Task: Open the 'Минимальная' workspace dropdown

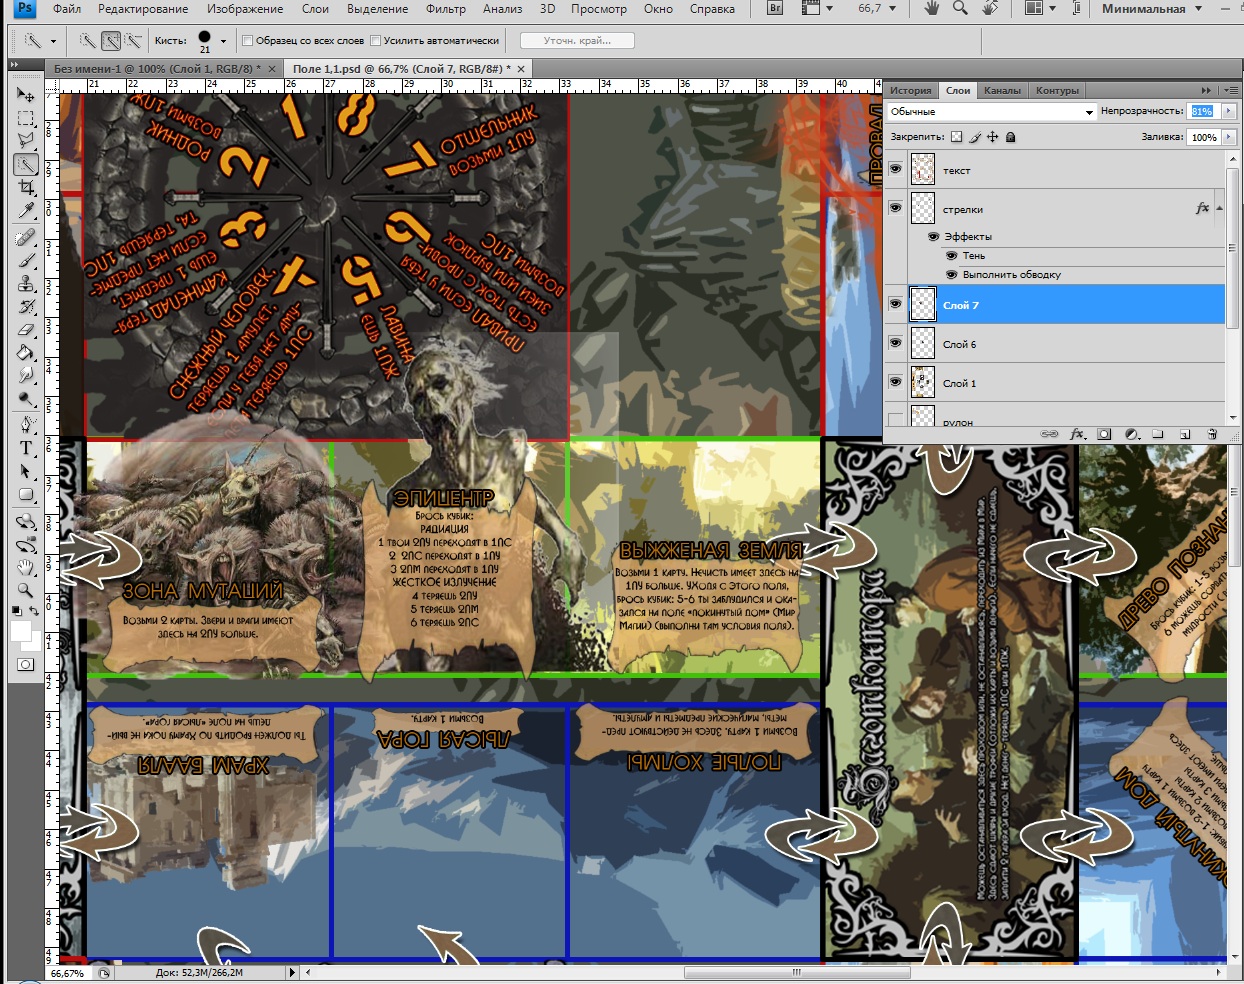Action: tap(1151, 9)
